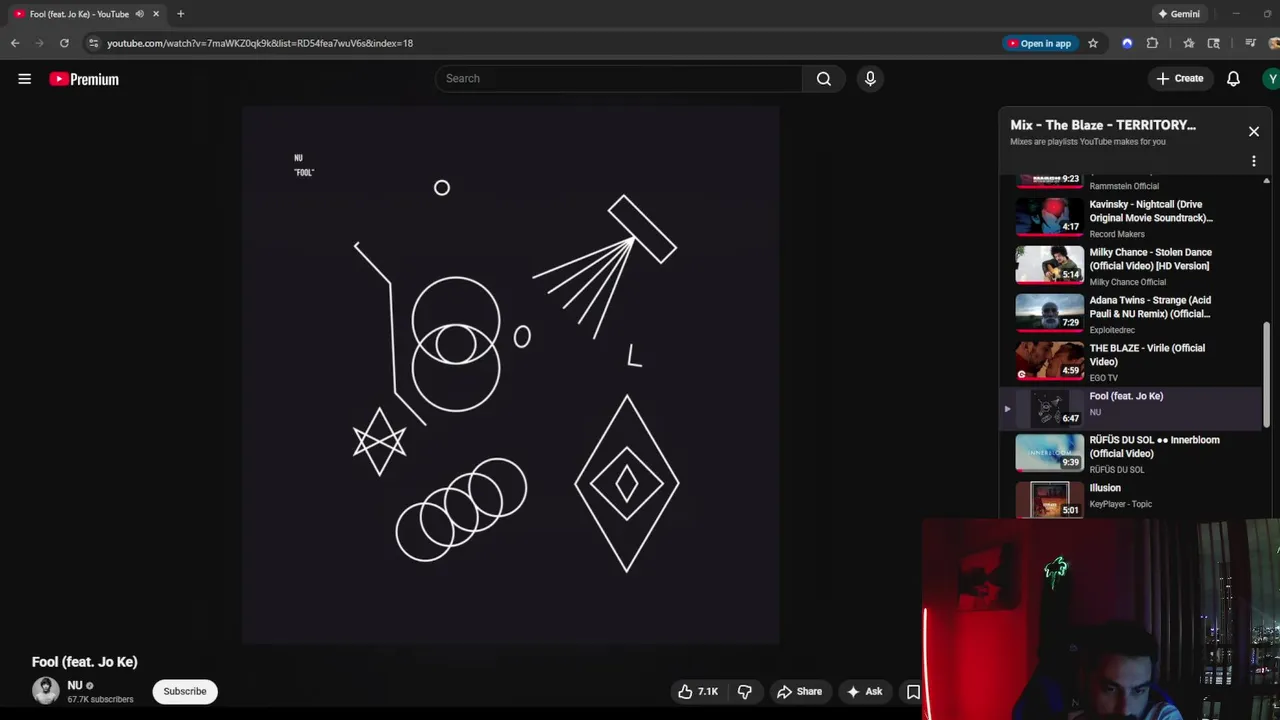
Task: Open in app button in address bar
Action: coord(1040,43)
